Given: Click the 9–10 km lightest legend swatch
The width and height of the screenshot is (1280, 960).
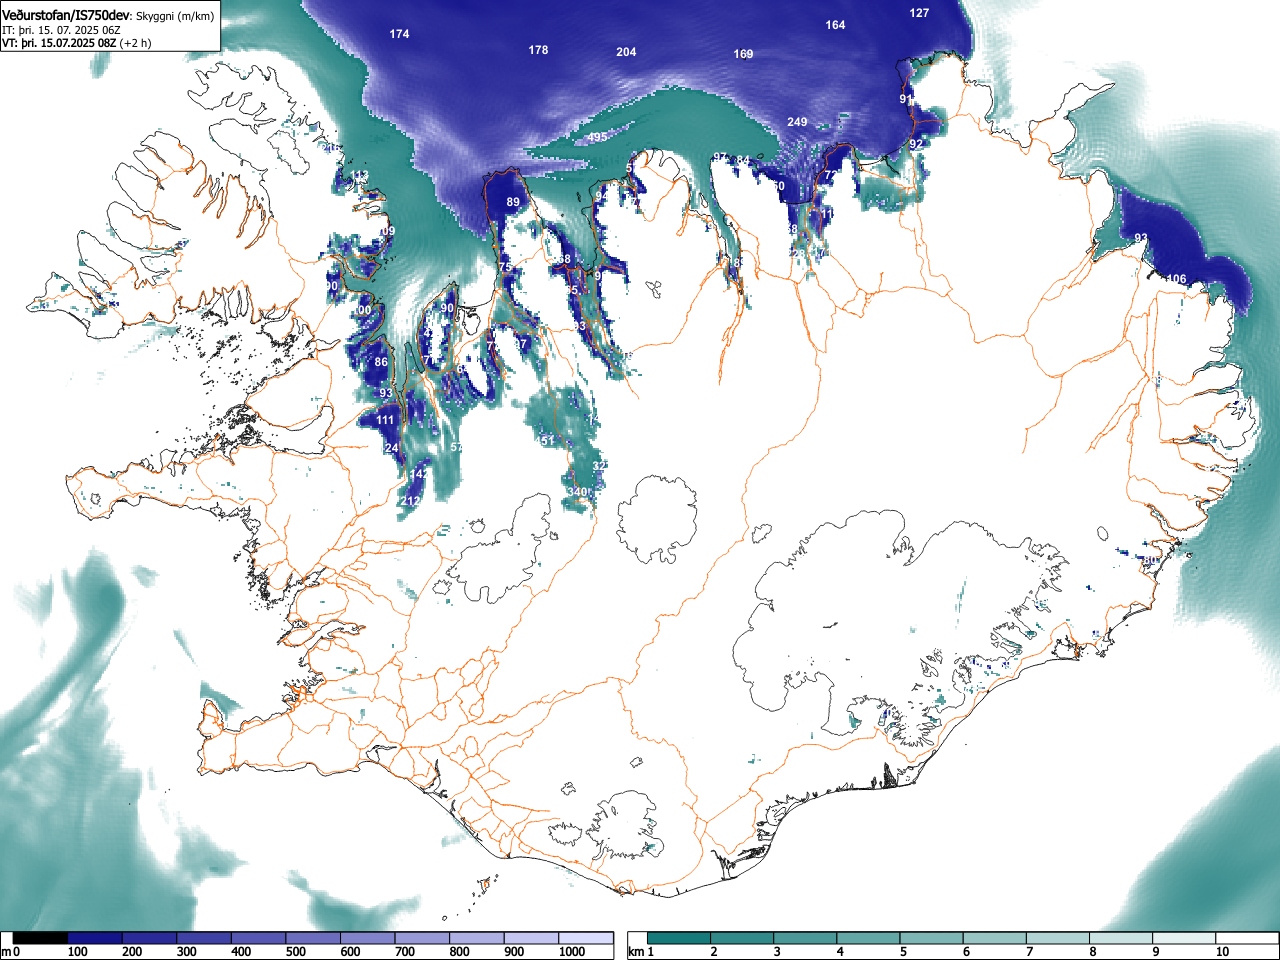Looking at the screenshot, I should click(x=1185, y=938).
